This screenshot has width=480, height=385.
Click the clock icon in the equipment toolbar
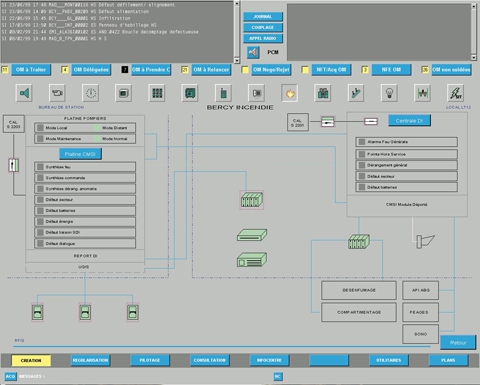91,93
